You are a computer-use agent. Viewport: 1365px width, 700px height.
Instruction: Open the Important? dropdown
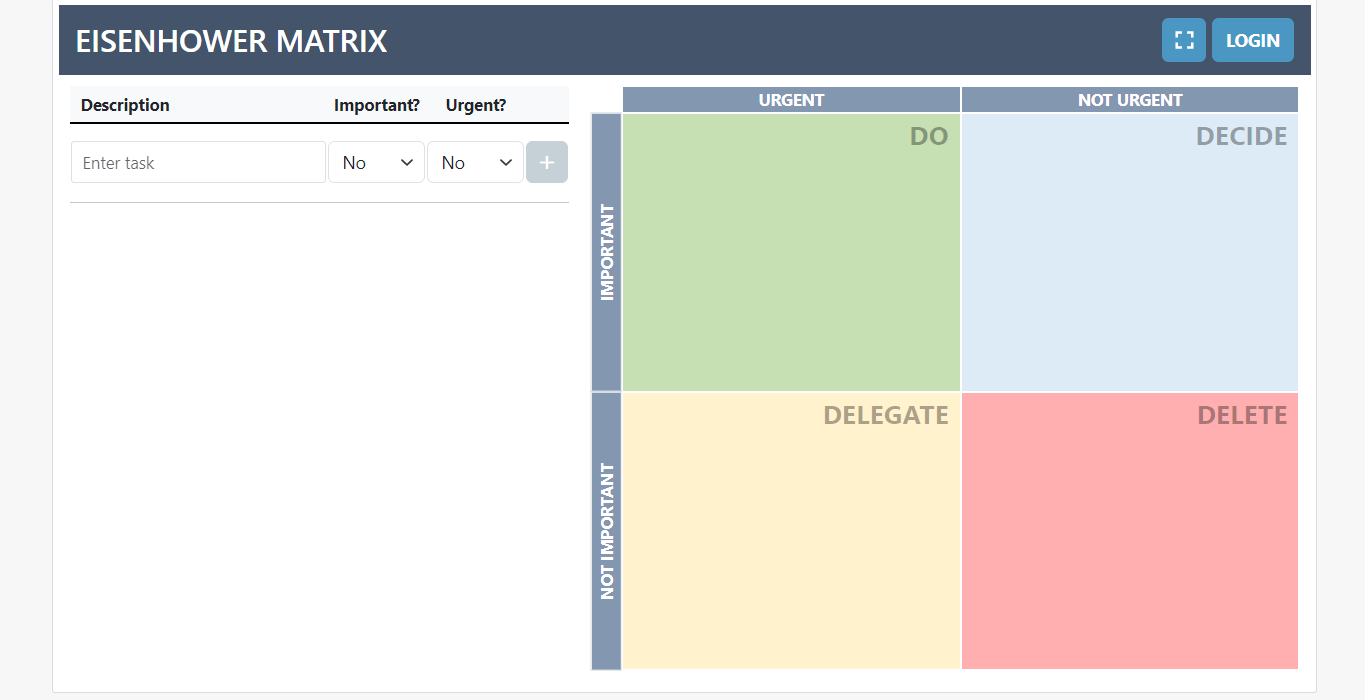[x=376, y=161]
